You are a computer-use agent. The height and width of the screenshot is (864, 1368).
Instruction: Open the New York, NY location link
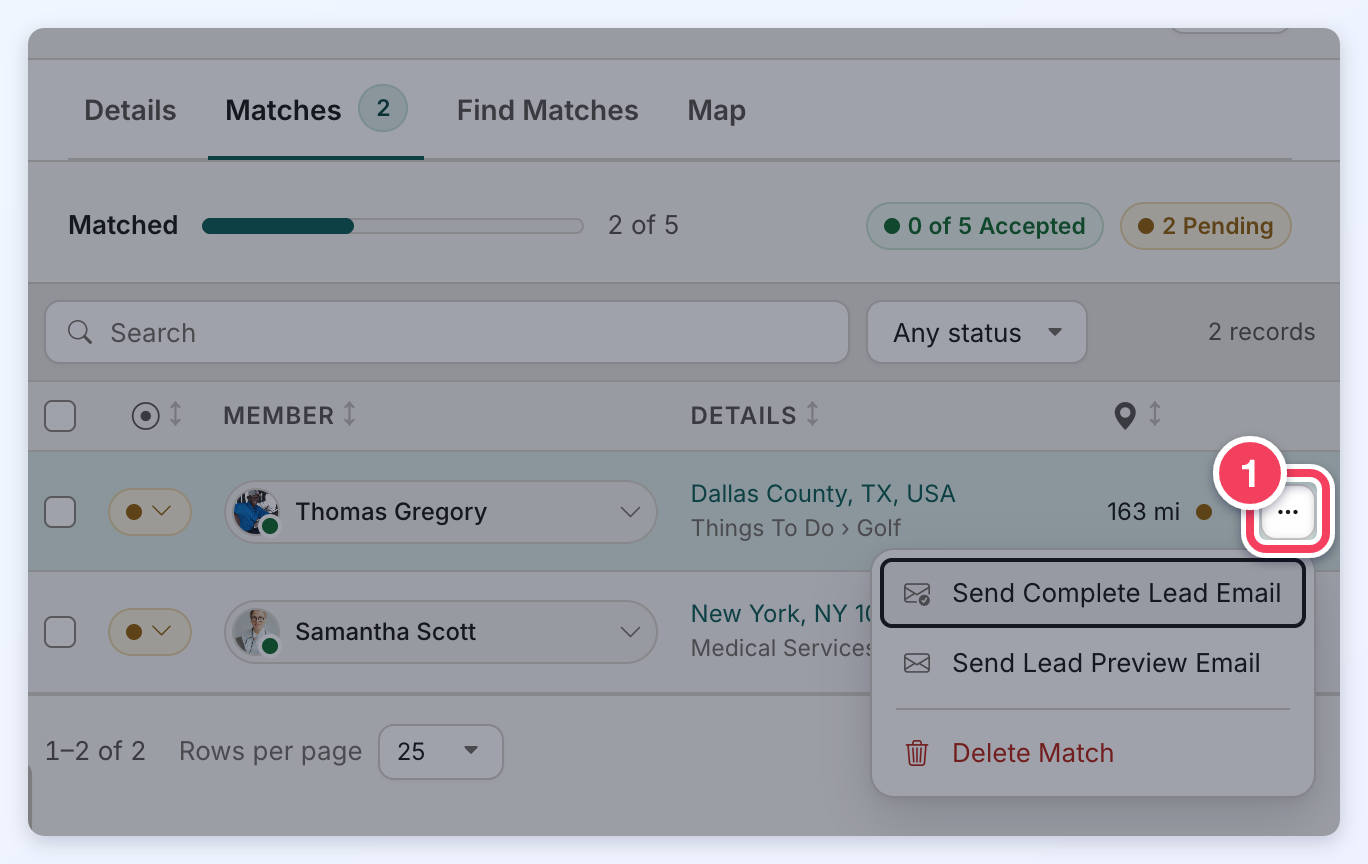783,614
